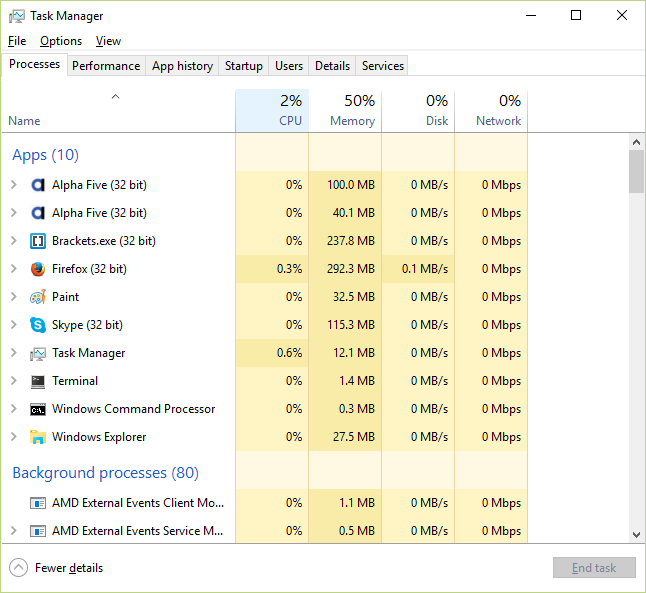Select the Brackets.exe (32 bit) name text
Image resolution: width=646 pixels, height=593 pixels.
click(x=104, y=241)
